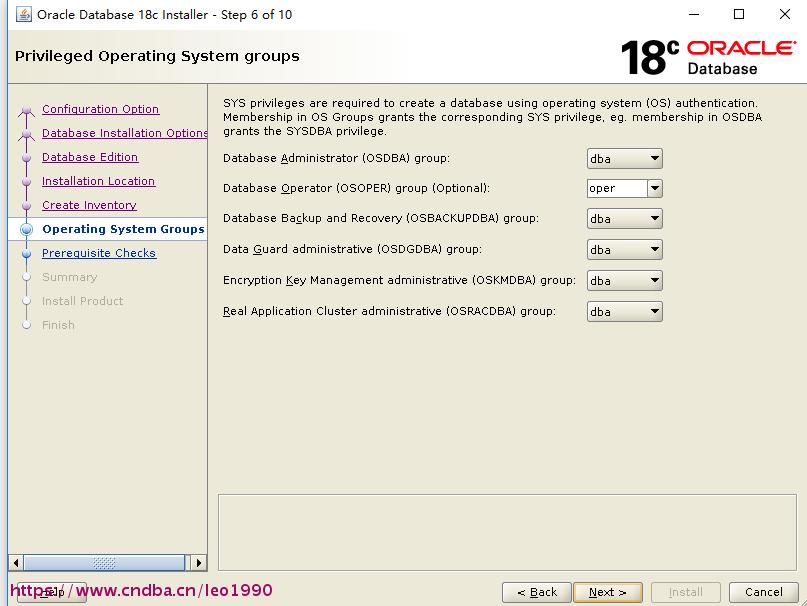Go to Database Installation Options step
The height and width of the screenshot is (606, 807).
(125, 133)
